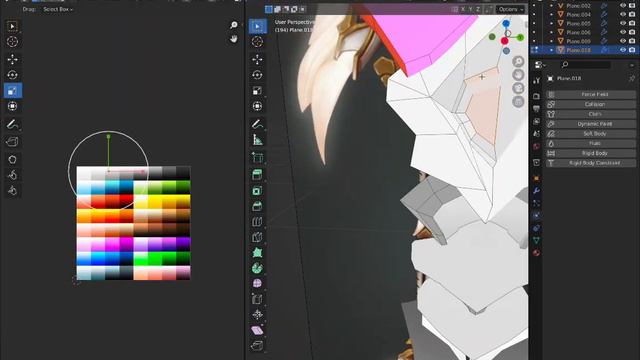The height and width of the screenshot is (360, 640).
Task: Click the green Y scale gizmo handle in UV editor
Action: pos(109,136)
